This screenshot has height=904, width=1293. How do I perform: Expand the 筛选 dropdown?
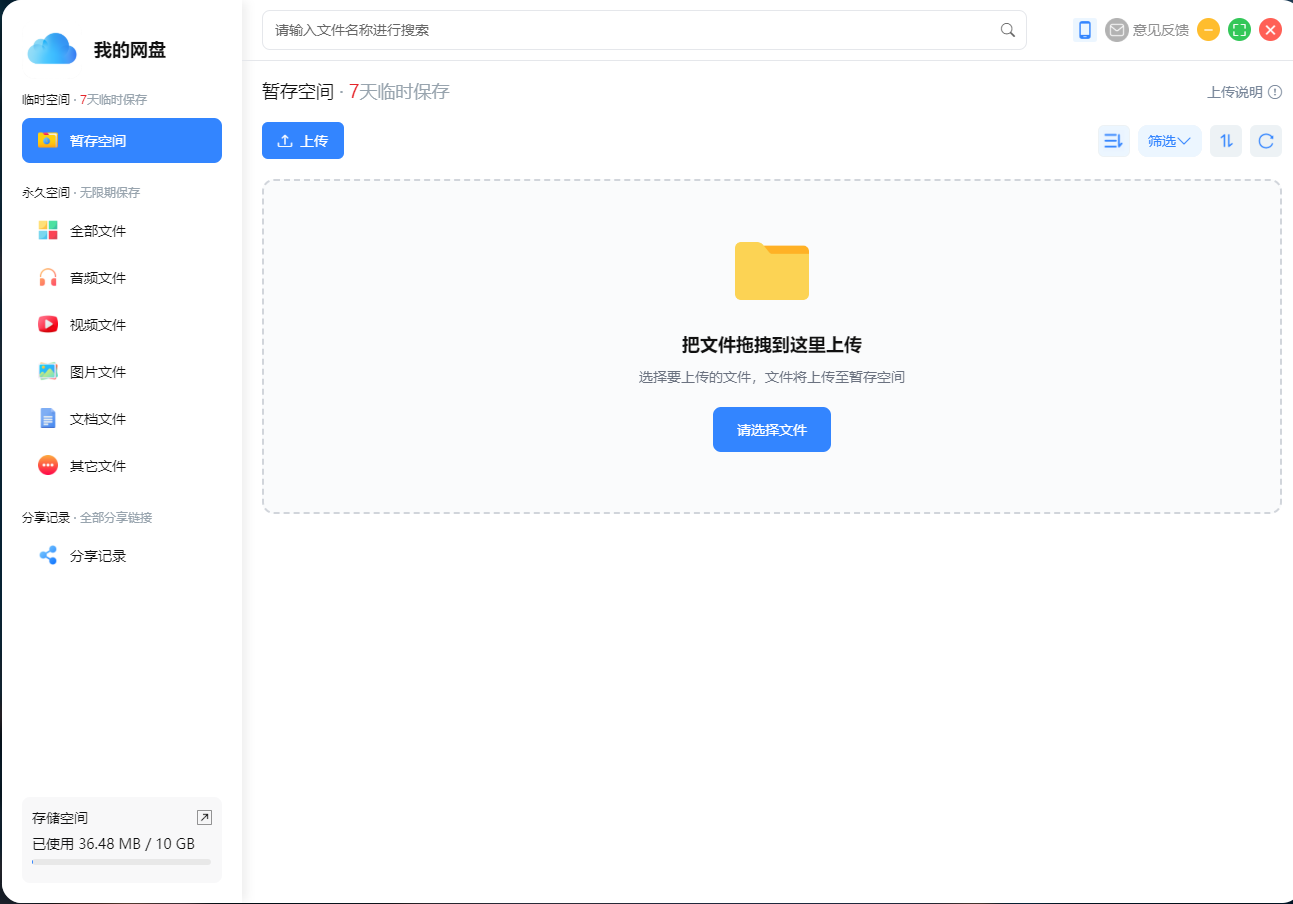[1170, 141]
